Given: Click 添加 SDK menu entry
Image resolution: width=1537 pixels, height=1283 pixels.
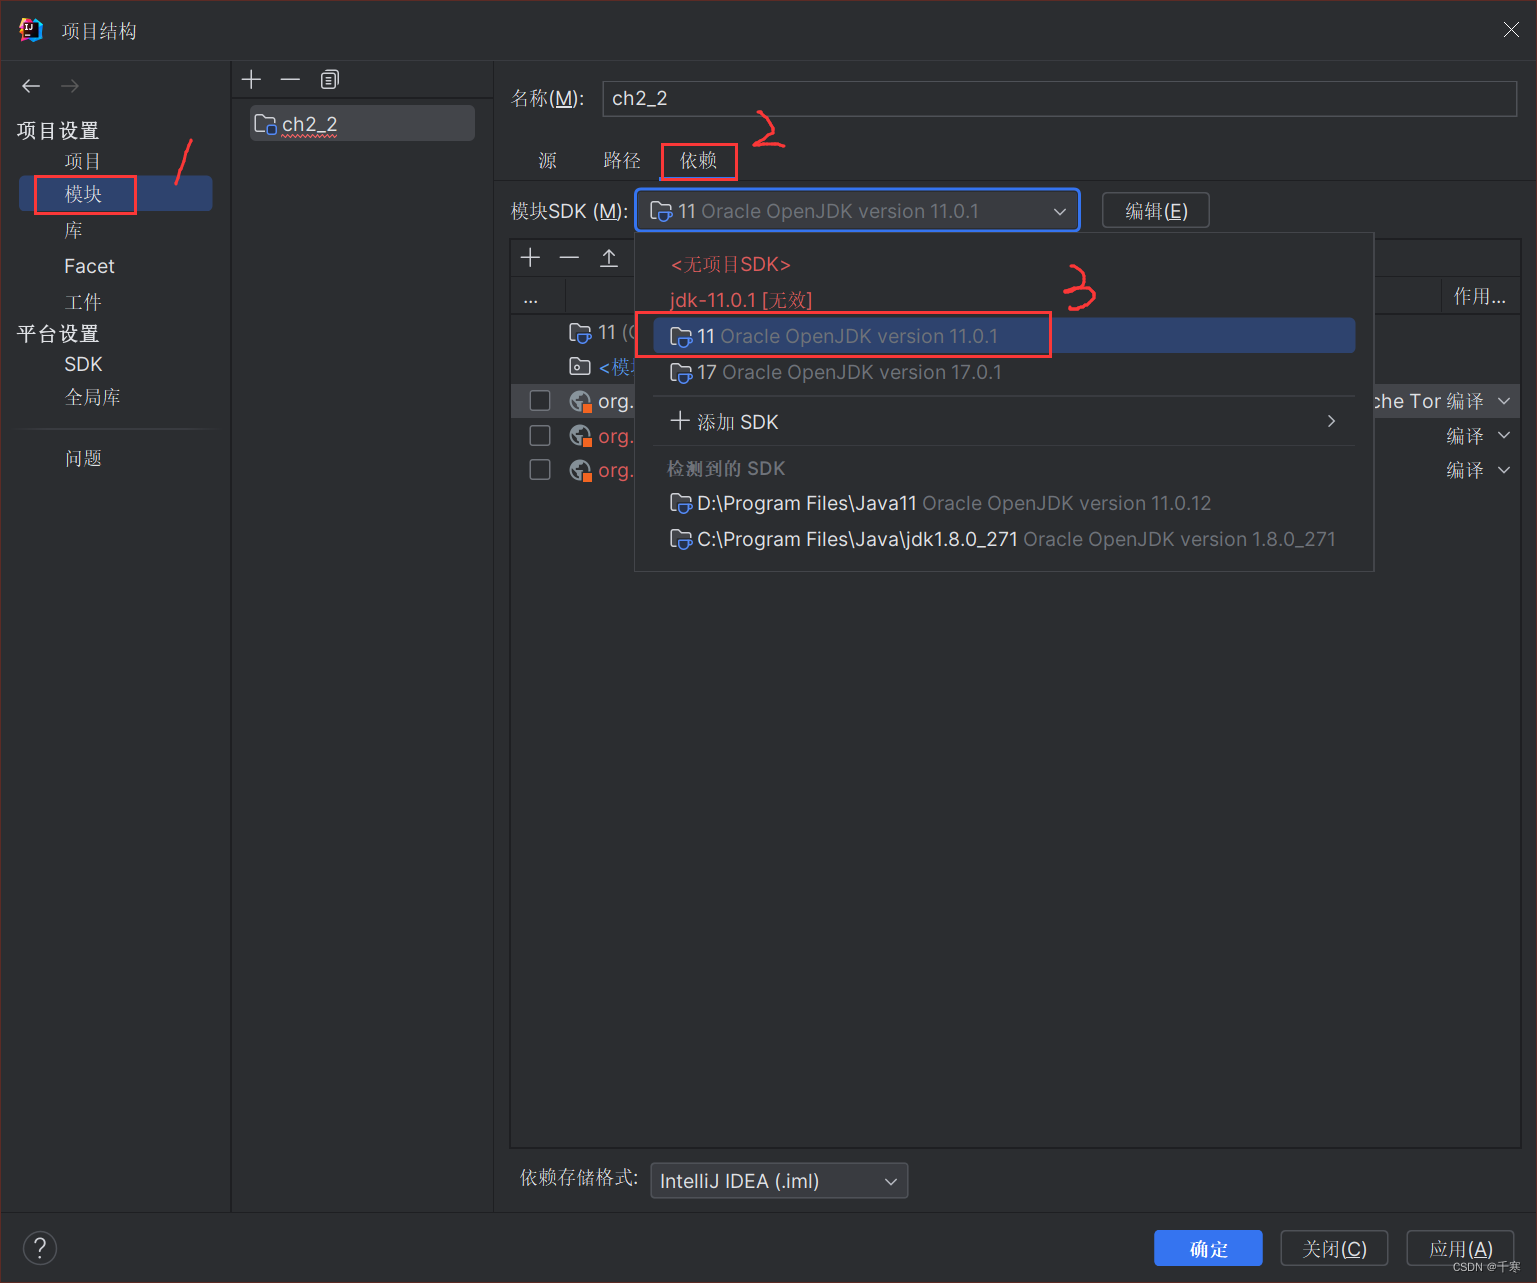Looking at the screenshot, I should pyautogui.click(x=1004, y=422).
